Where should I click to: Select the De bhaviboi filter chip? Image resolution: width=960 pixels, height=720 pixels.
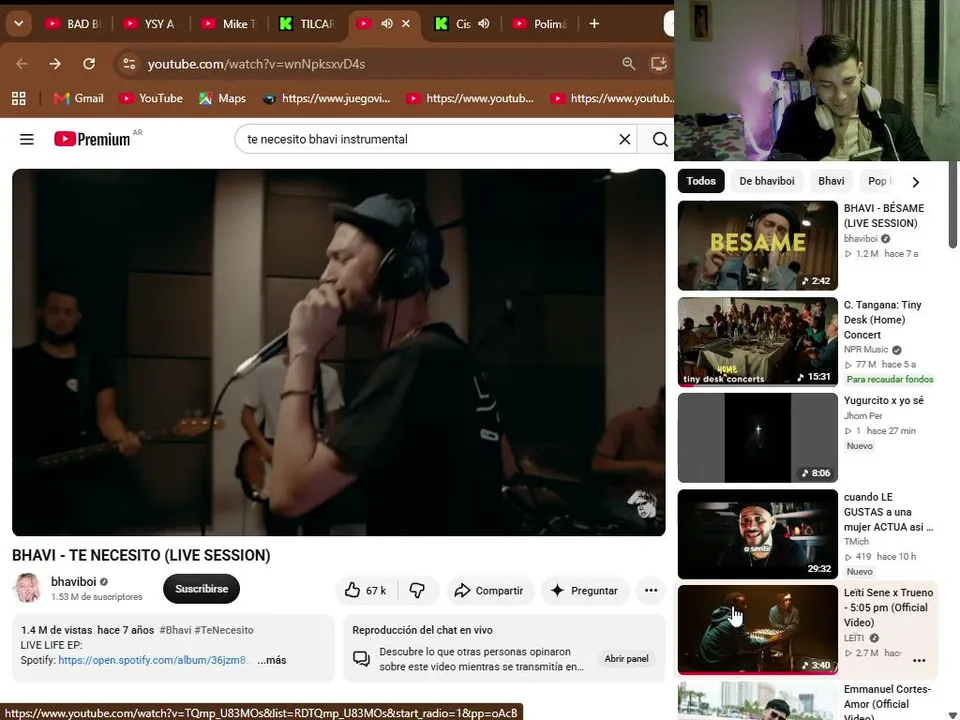[767, 181]
